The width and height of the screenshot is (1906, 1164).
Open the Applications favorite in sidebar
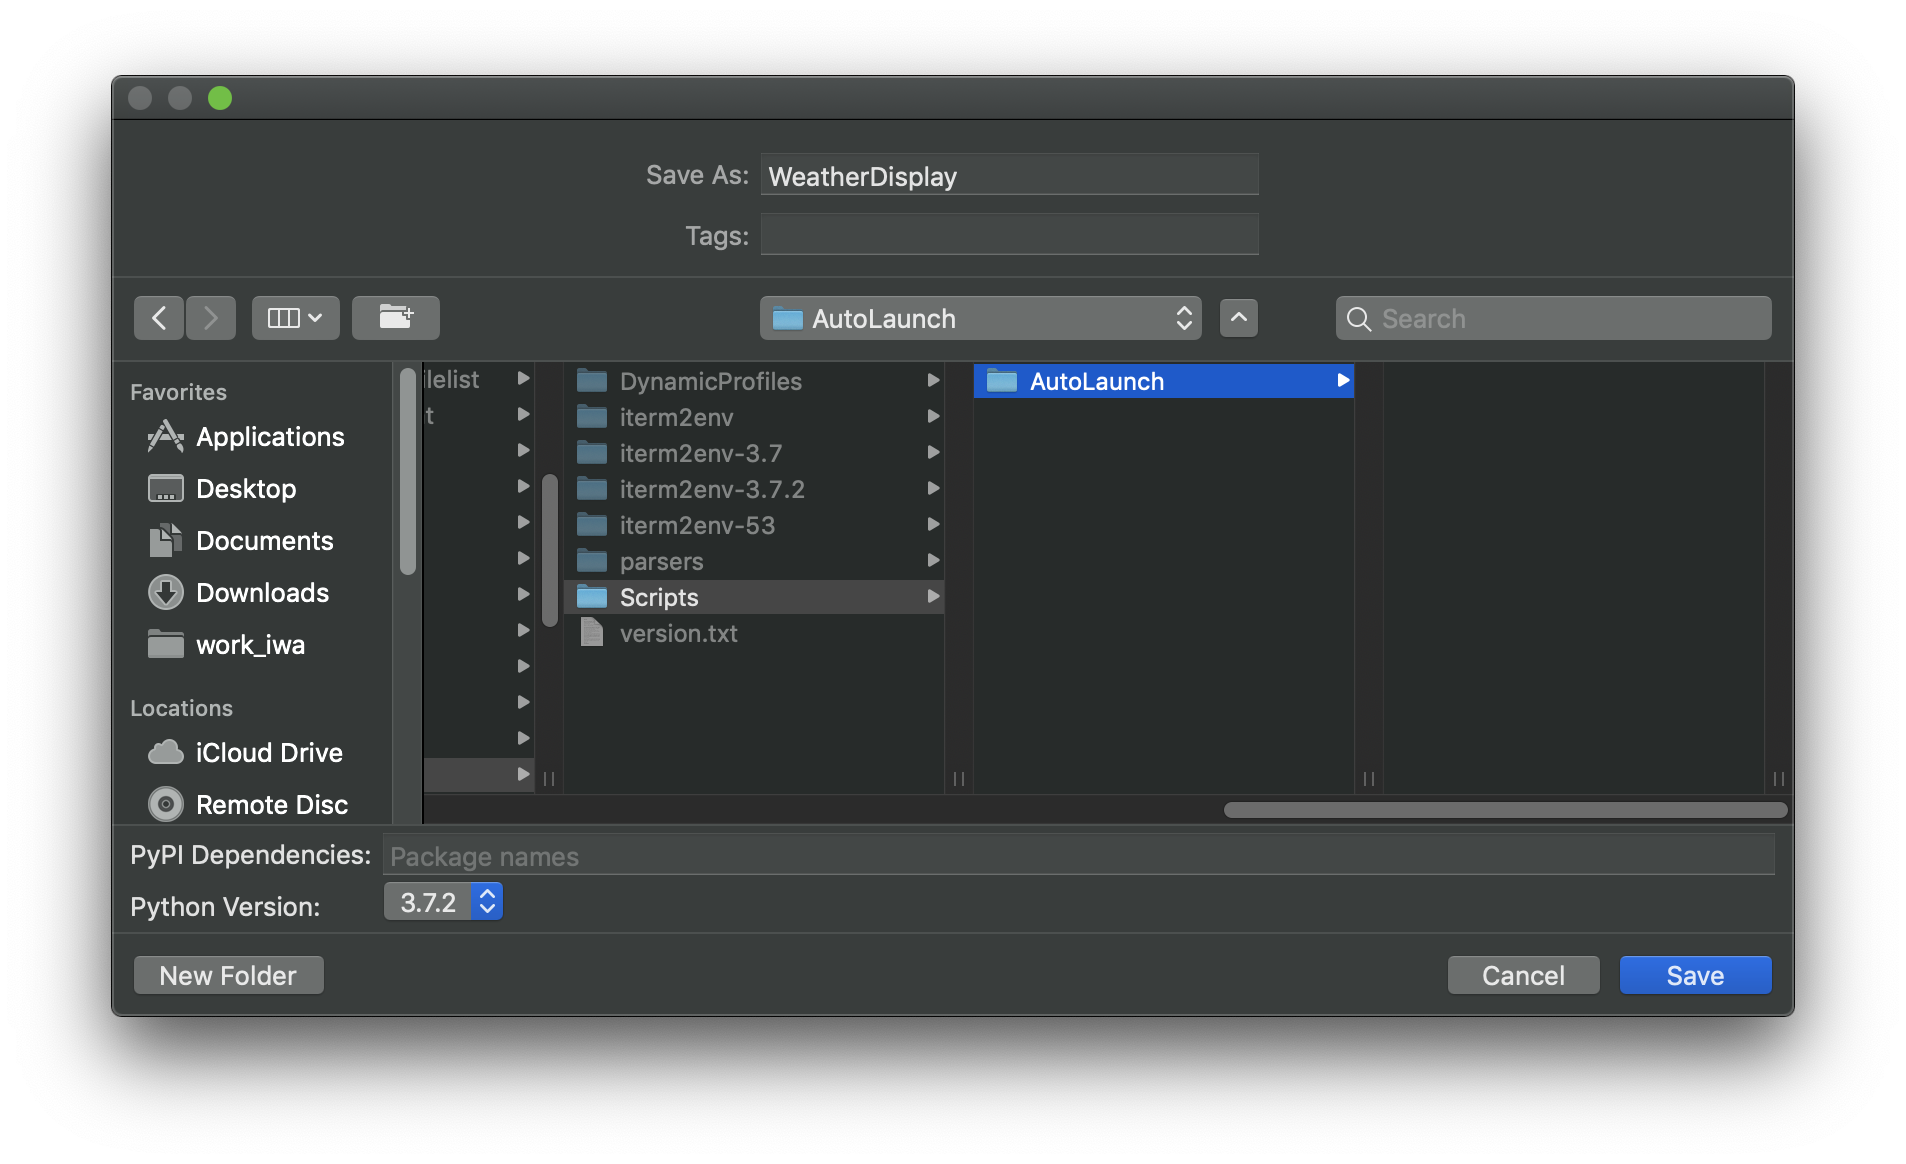pyautogui.click(x=270, y=436)
